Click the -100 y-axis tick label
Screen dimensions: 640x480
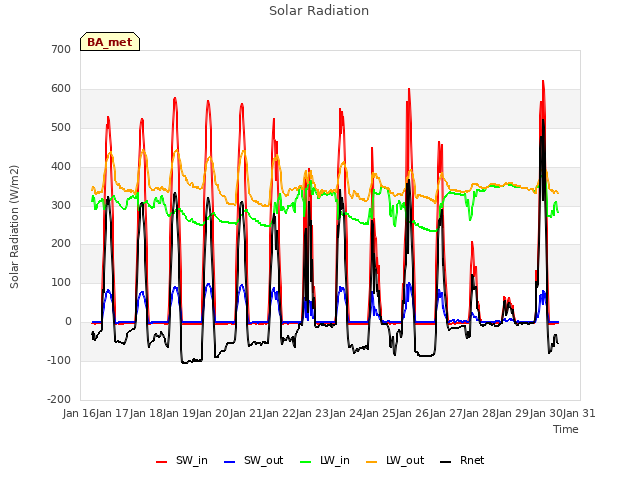click(x=59, y=360)
